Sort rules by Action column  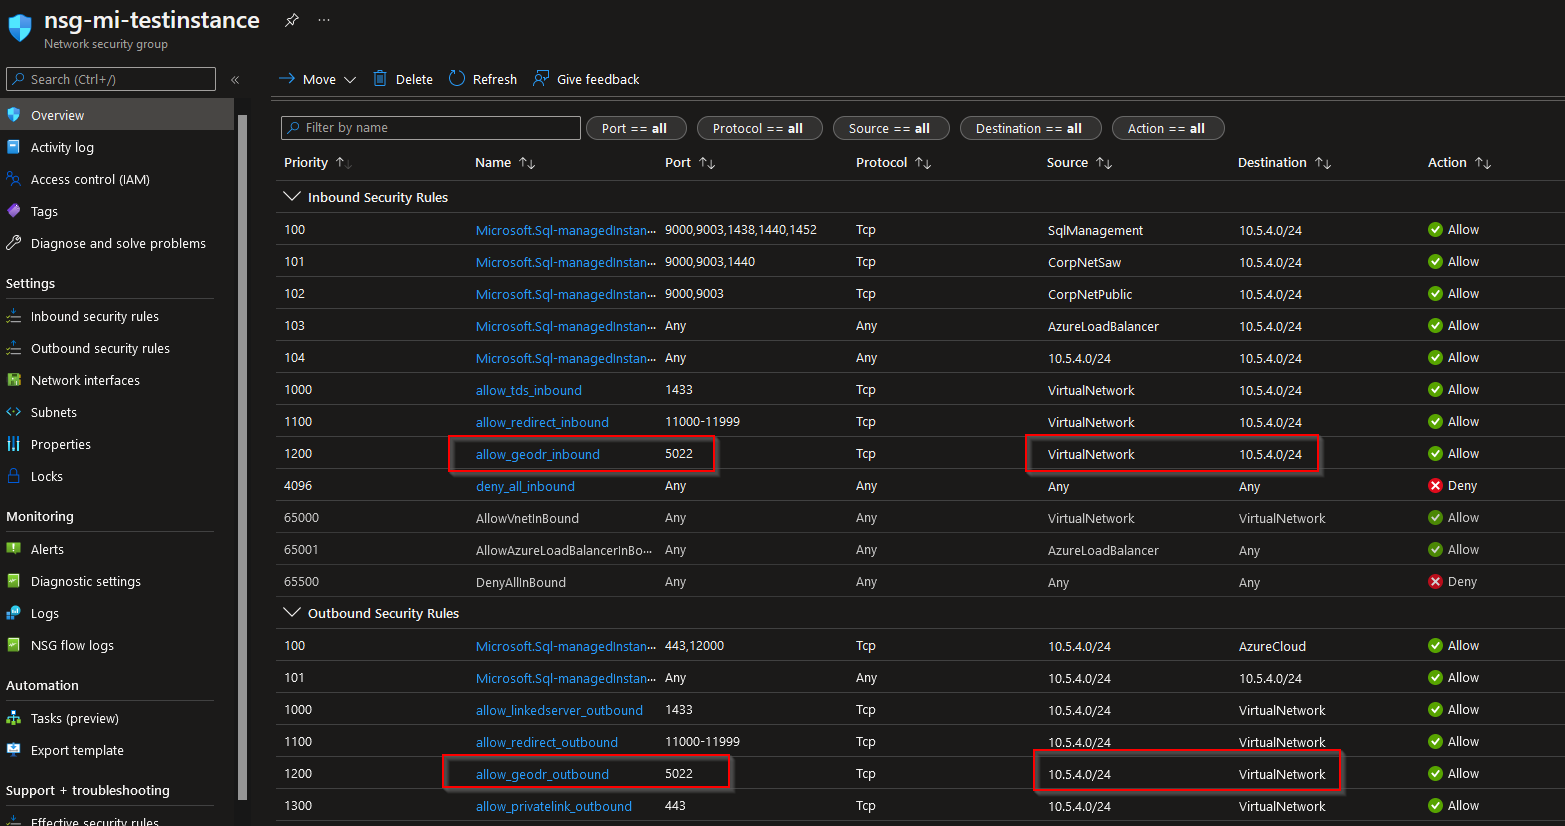pos(1459,162)
